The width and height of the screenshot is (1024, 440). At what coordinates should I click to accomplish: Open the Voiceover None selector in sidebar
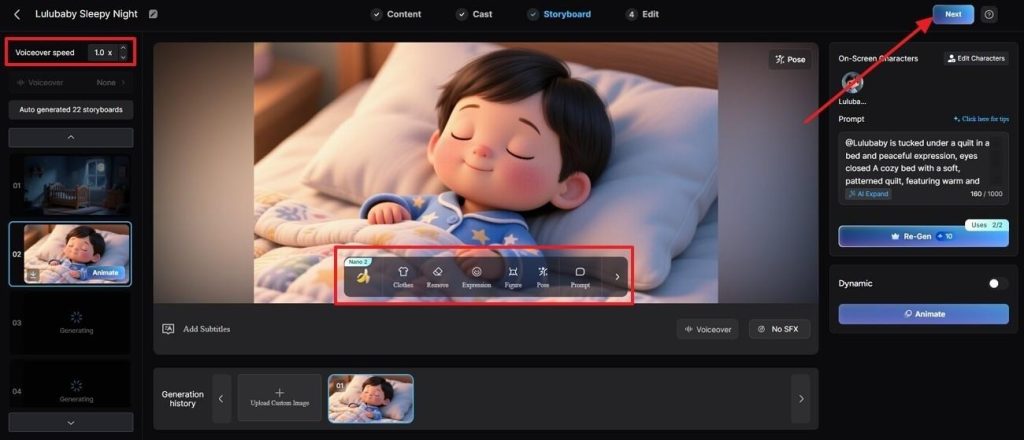pyautogui.click(x=71, y=83)
